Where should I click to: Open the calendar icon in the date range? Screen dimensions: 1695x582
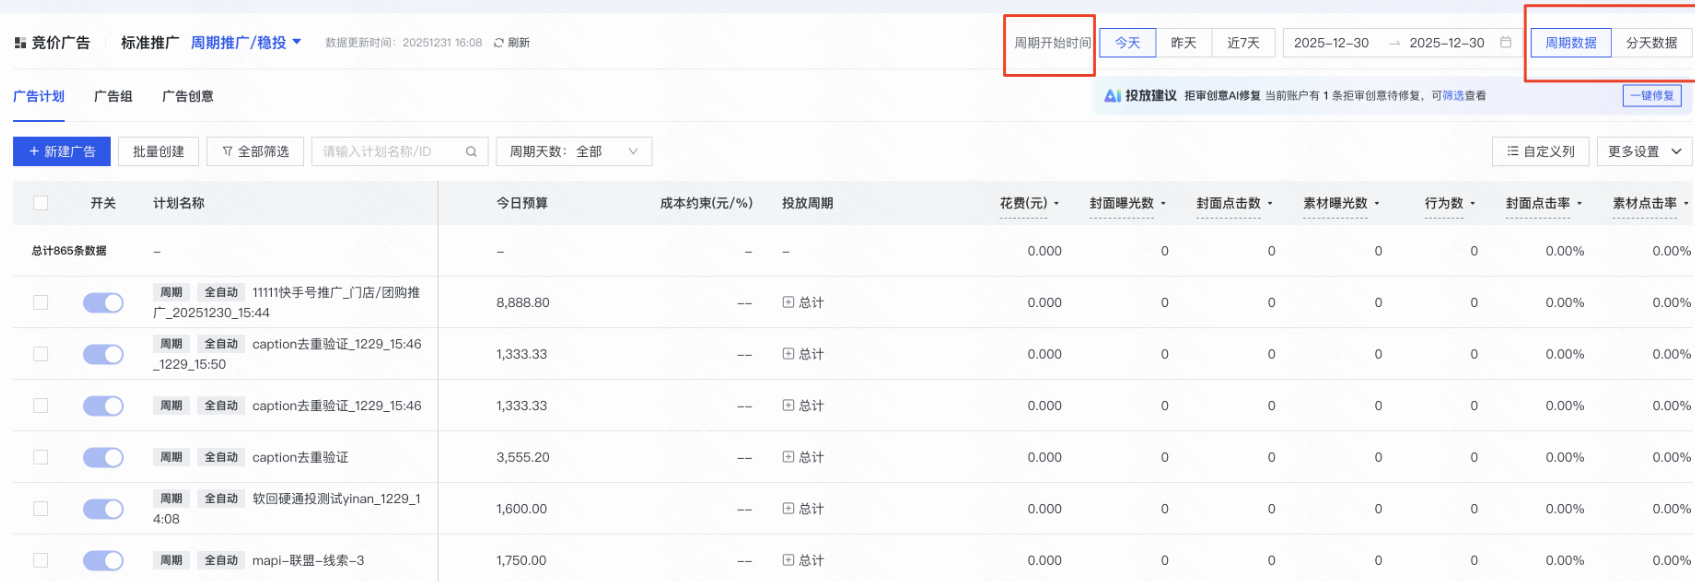(1505, 43)
